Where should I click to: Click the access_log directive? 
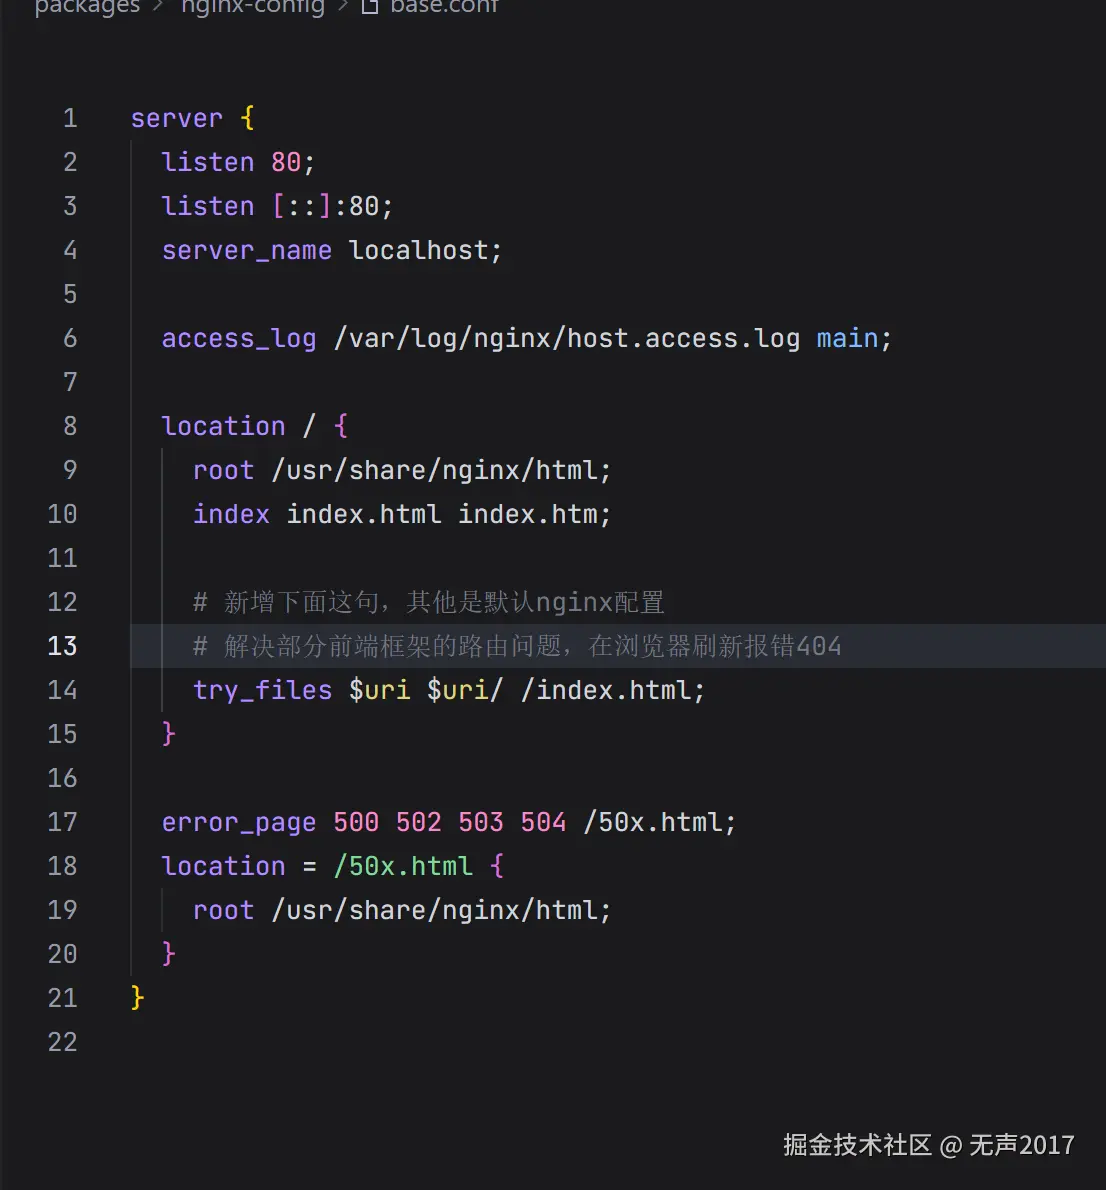pyautogui.click(x=239, y=339)
